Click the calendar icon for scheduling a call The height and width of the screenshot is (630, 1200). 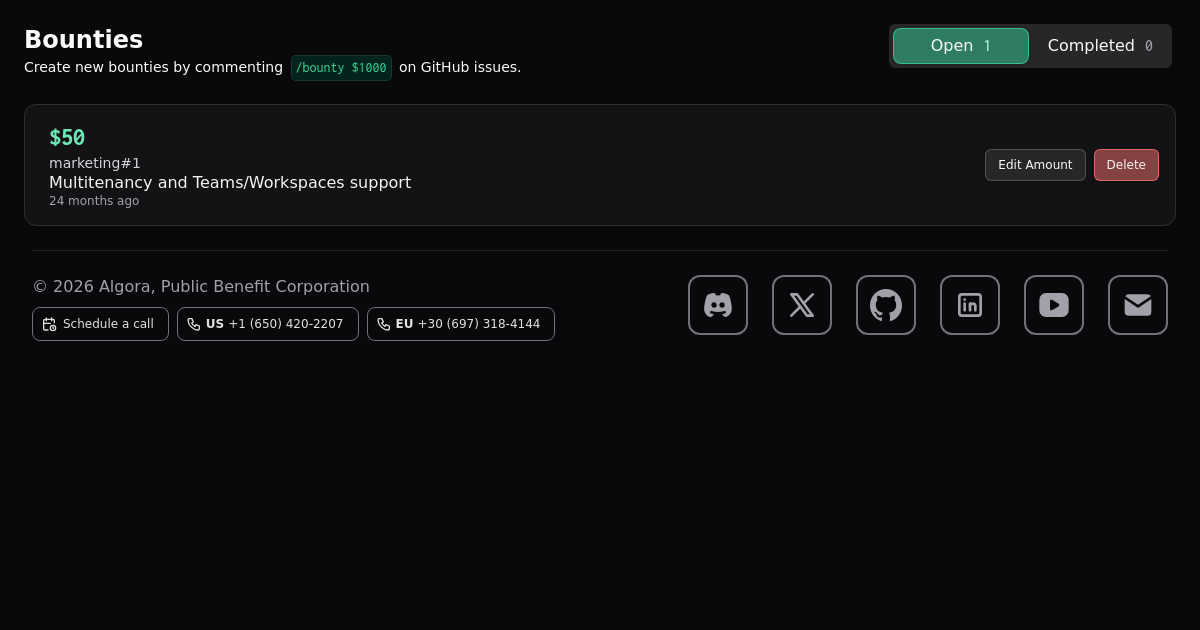click(x=50, y=324)
